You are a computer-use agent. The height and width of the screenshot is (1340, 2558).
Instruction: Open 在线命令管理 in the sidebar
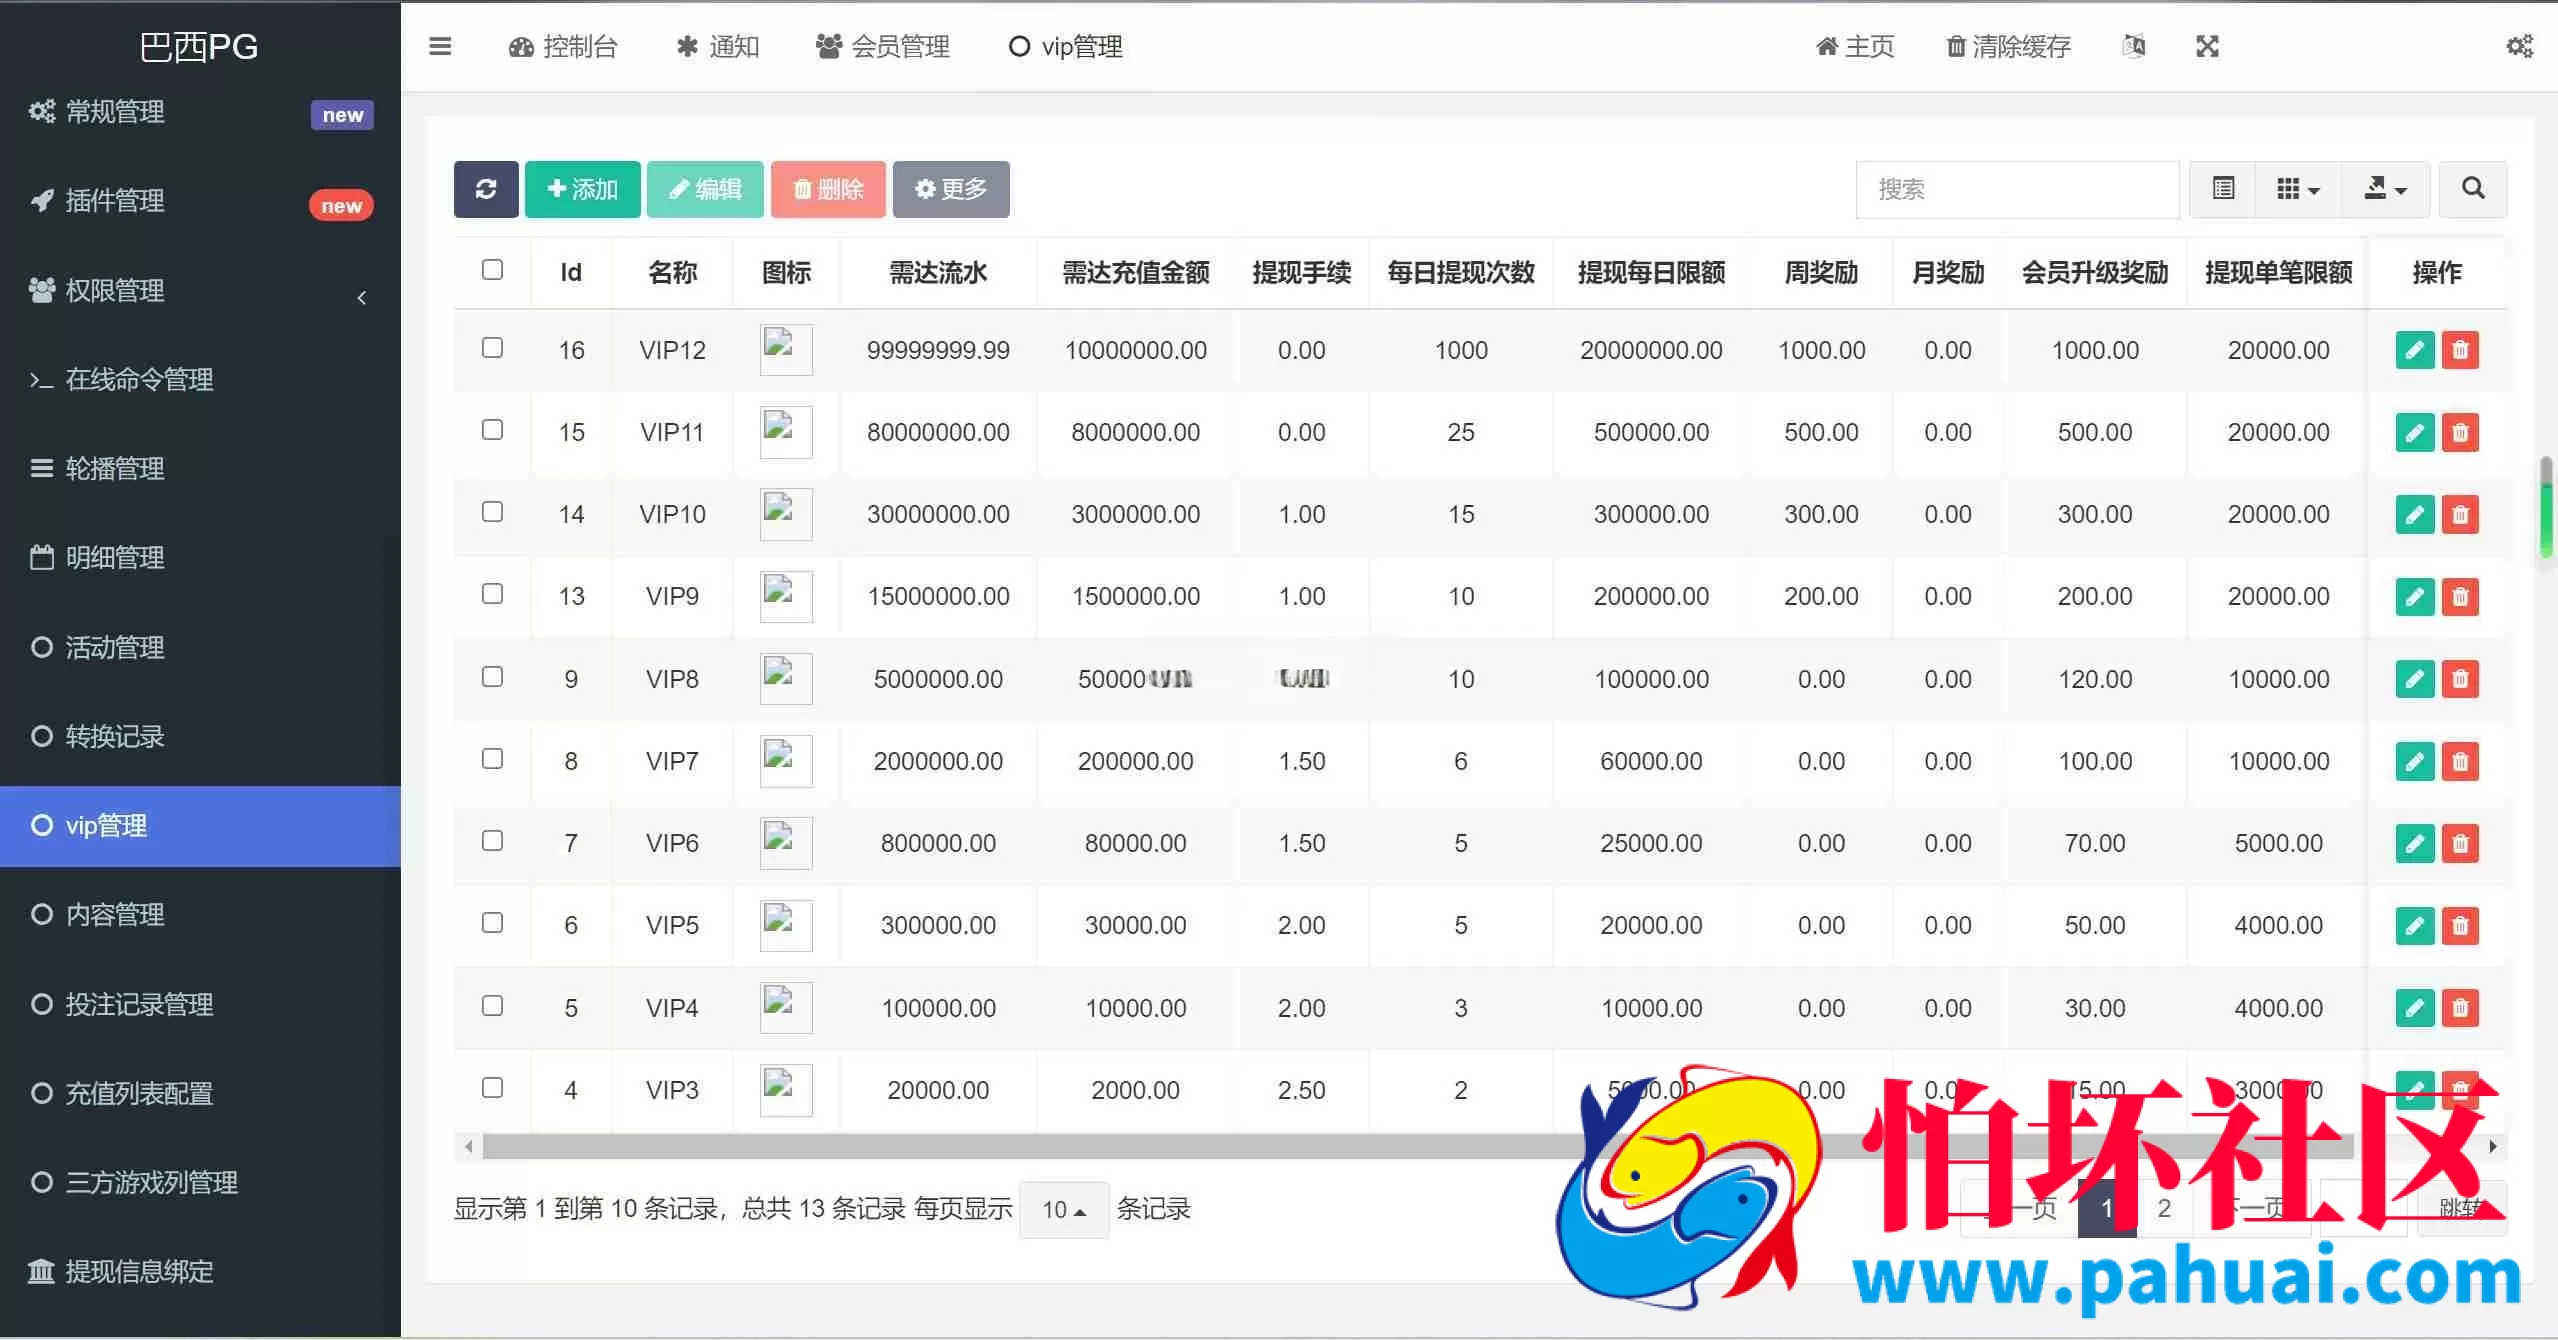pos(200,380)
